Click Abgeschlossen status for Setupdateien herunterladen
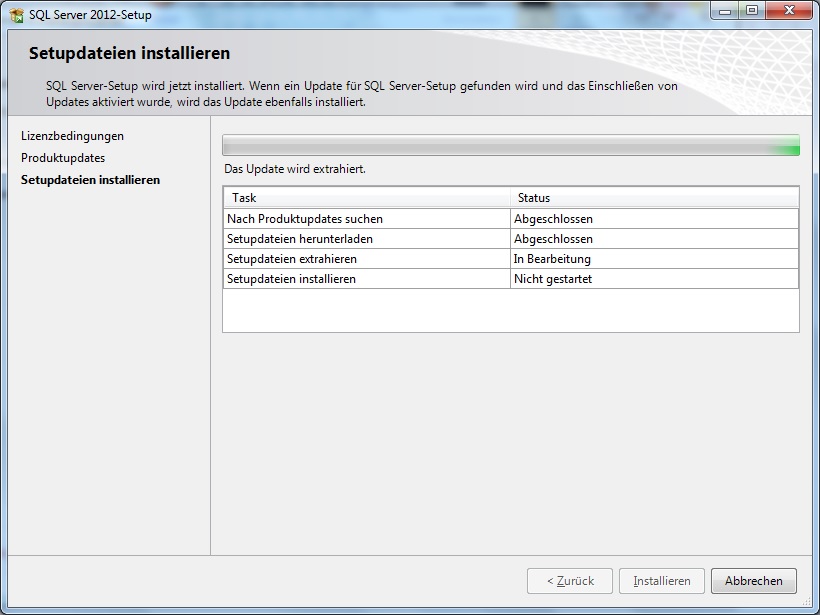The width and height of the screenshot is (820, 615). tap(654, 239)
